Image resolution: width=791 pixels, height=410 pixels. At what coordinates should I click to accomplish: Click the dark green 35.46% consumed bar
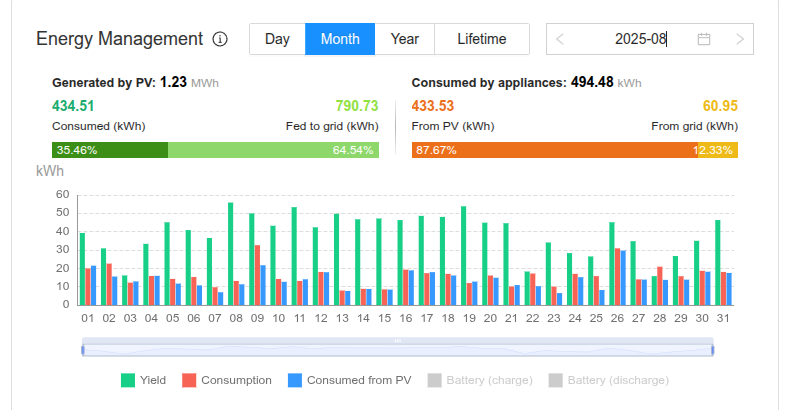tap(110, 150)
